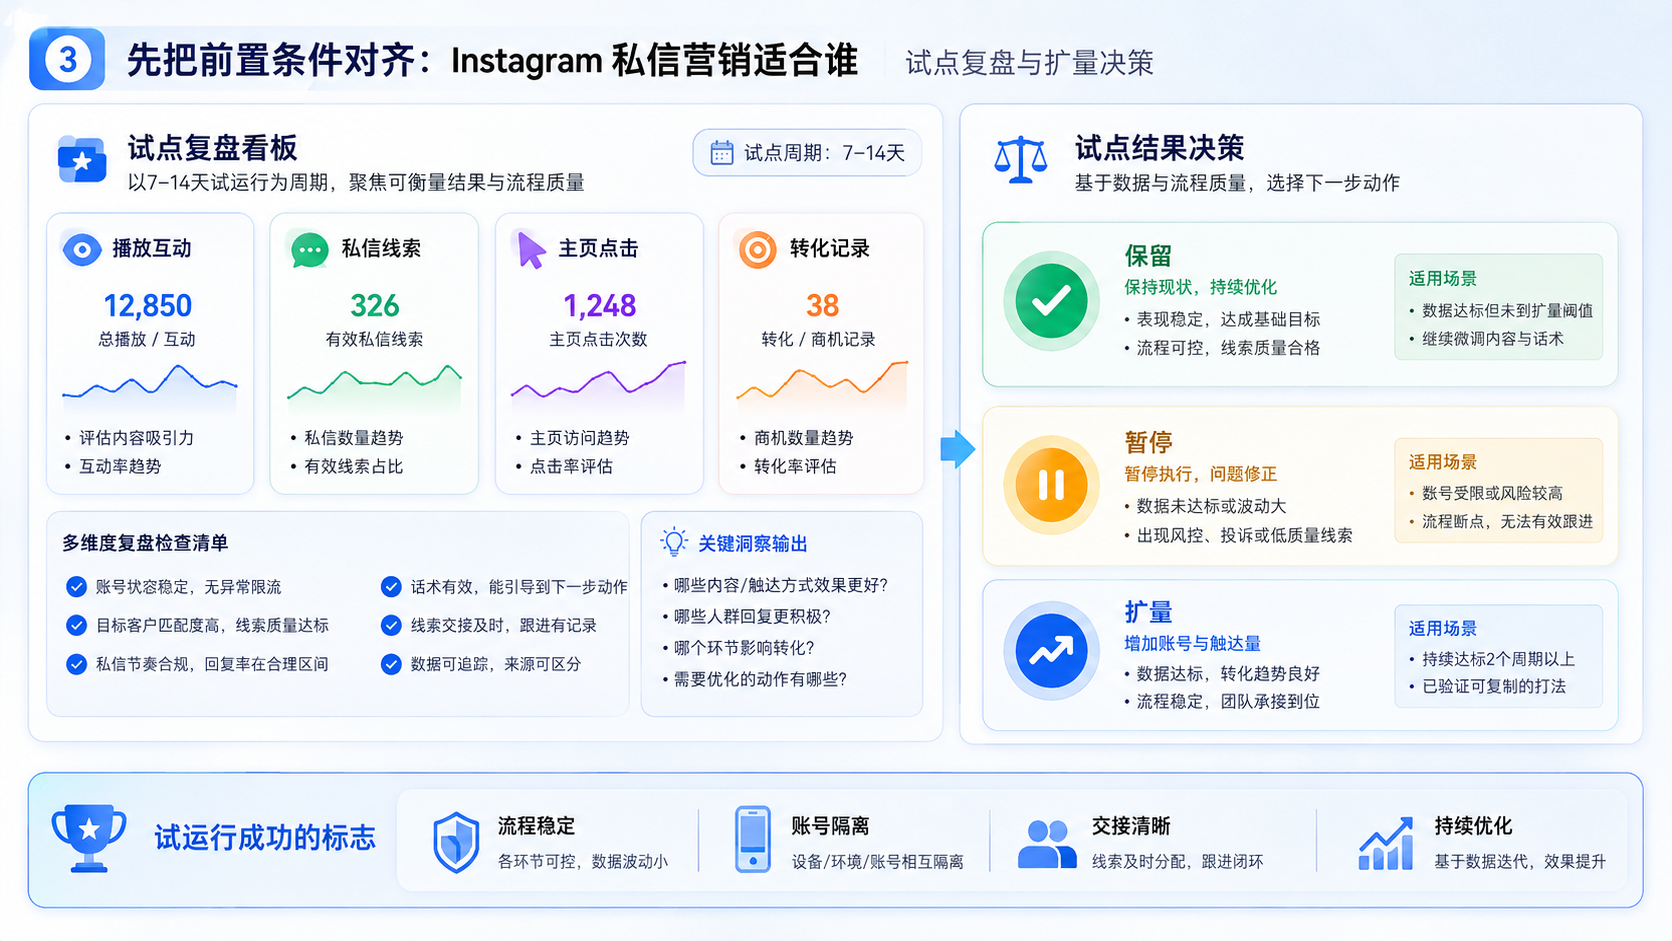This screenshot has height=941, width=1672.
Task: Click the 多维度复盘检查清单 heading
Action: 145,543
